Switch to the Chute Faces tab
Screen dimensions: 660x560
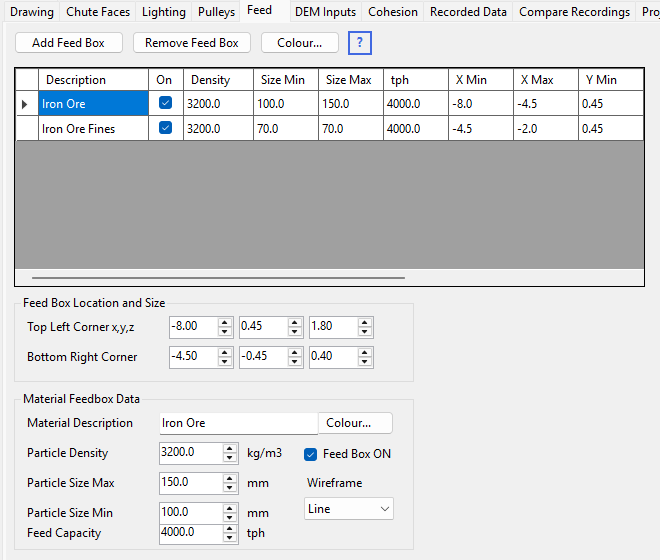(x=98, y=12)
